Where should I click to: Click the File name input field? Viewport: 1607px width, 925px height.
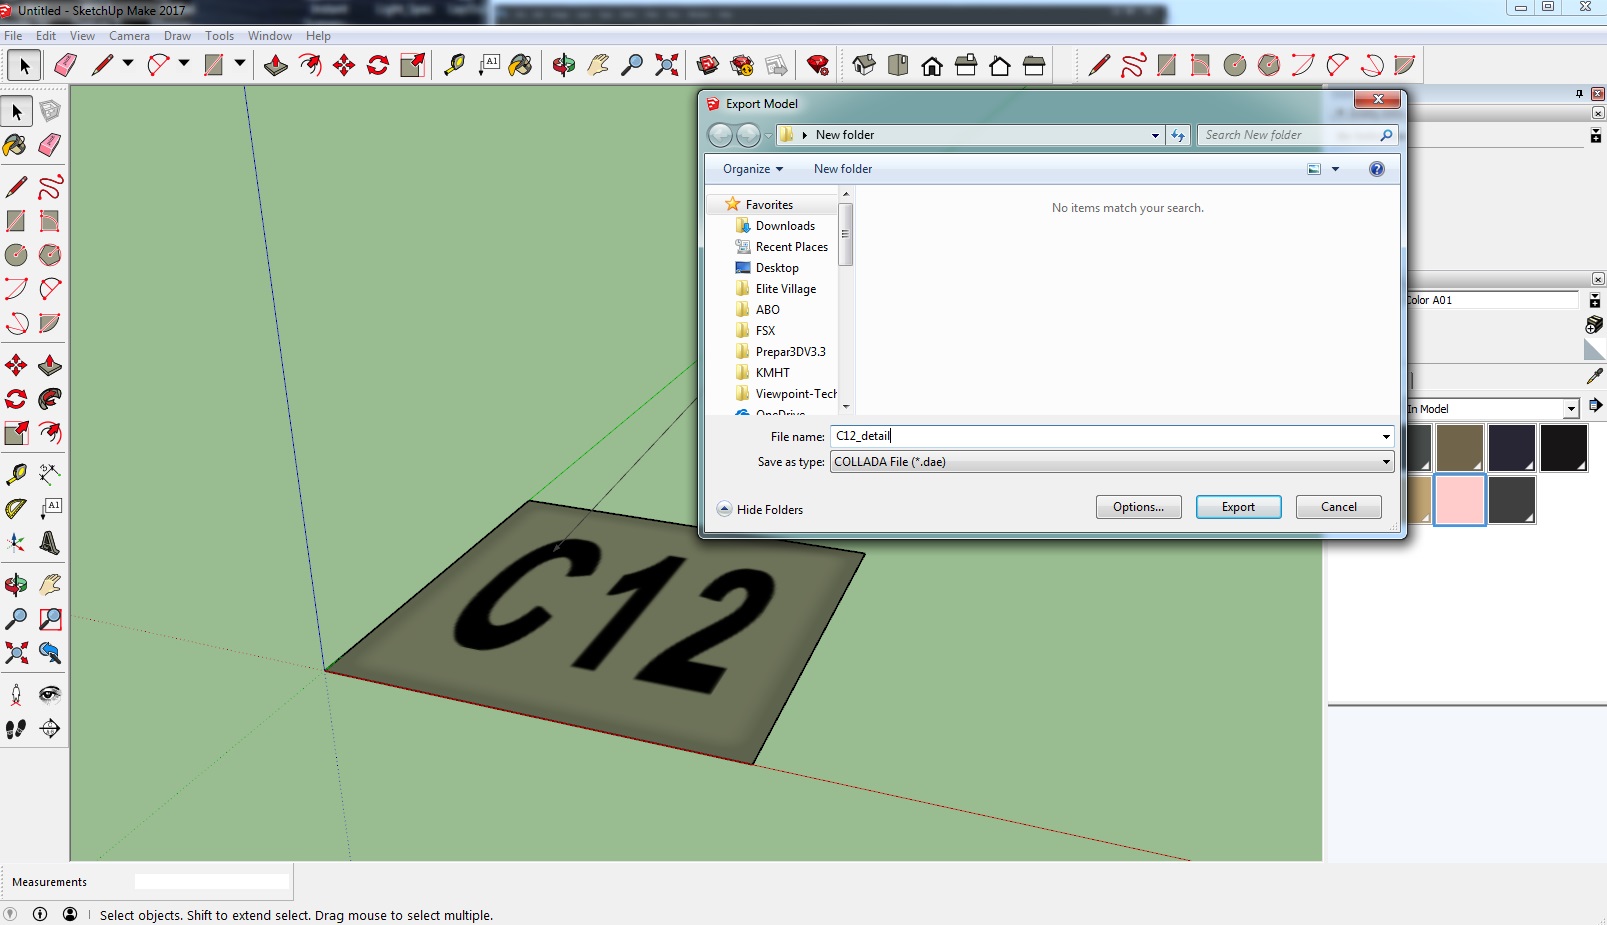(1100, 436)
